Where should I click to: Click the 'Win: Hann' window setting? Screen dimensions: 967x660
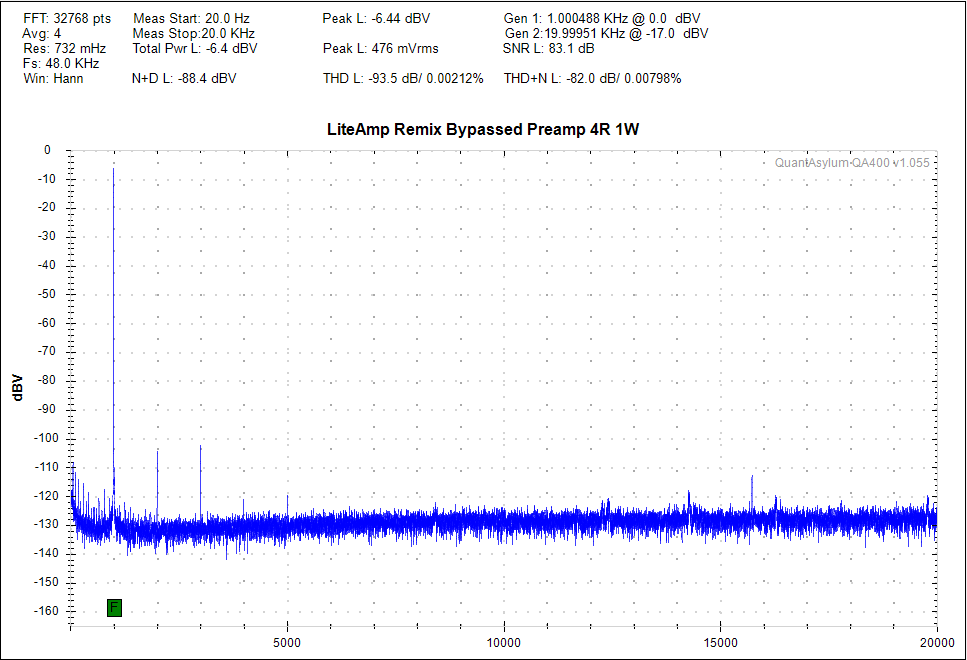pyautogui.click(x=53, y=78)
